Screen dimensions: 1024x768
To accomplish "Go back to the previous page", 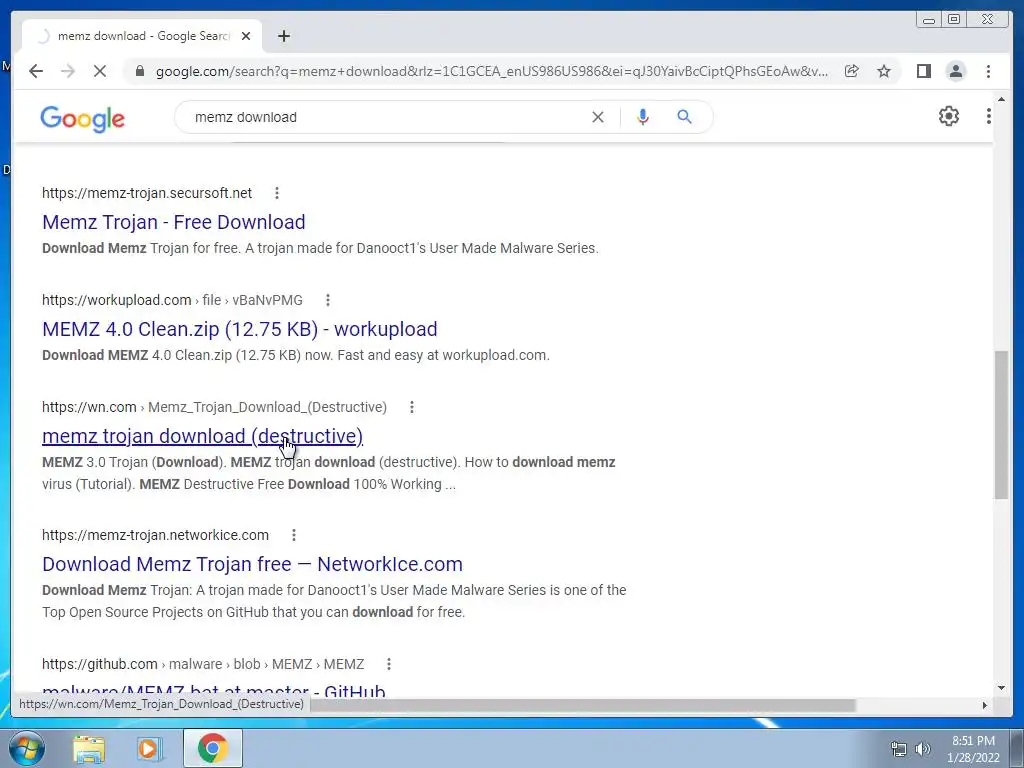I will [36, 71].
